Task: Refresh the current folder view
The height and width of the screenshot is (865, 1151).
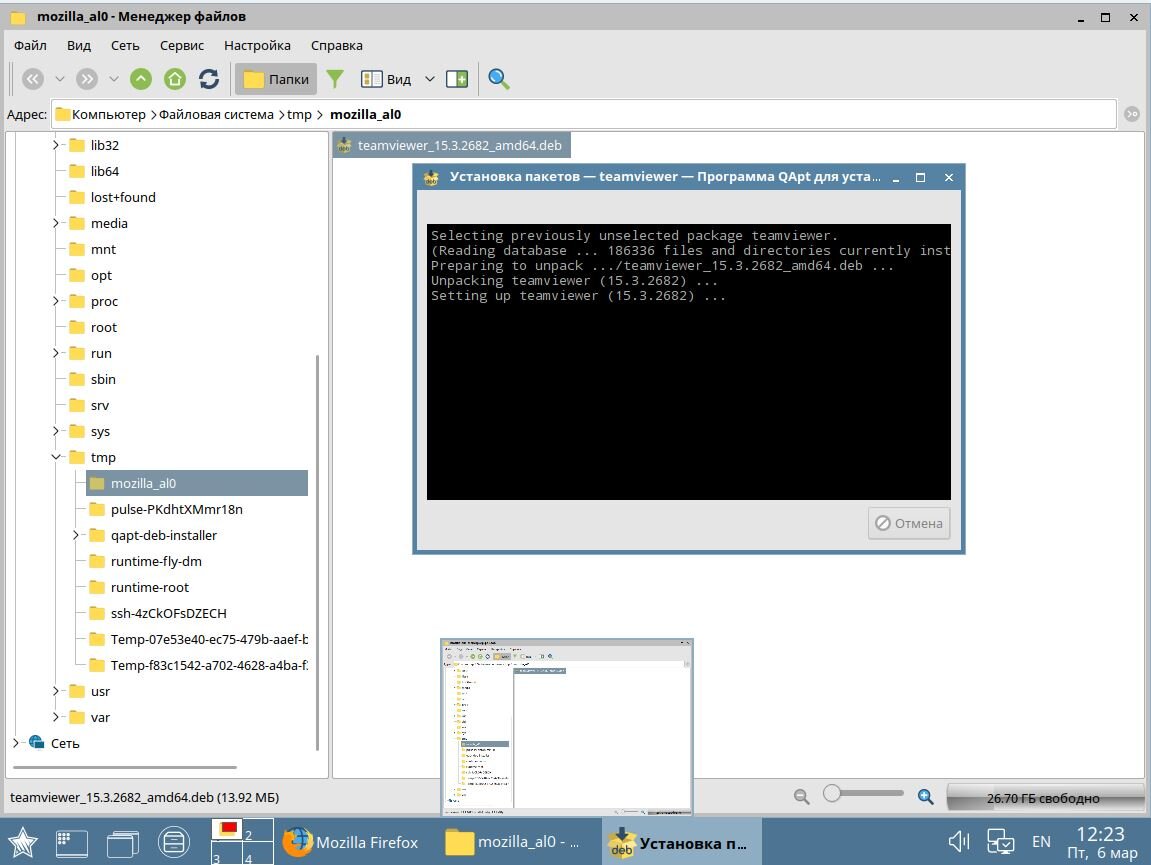Action: point(209,79)
